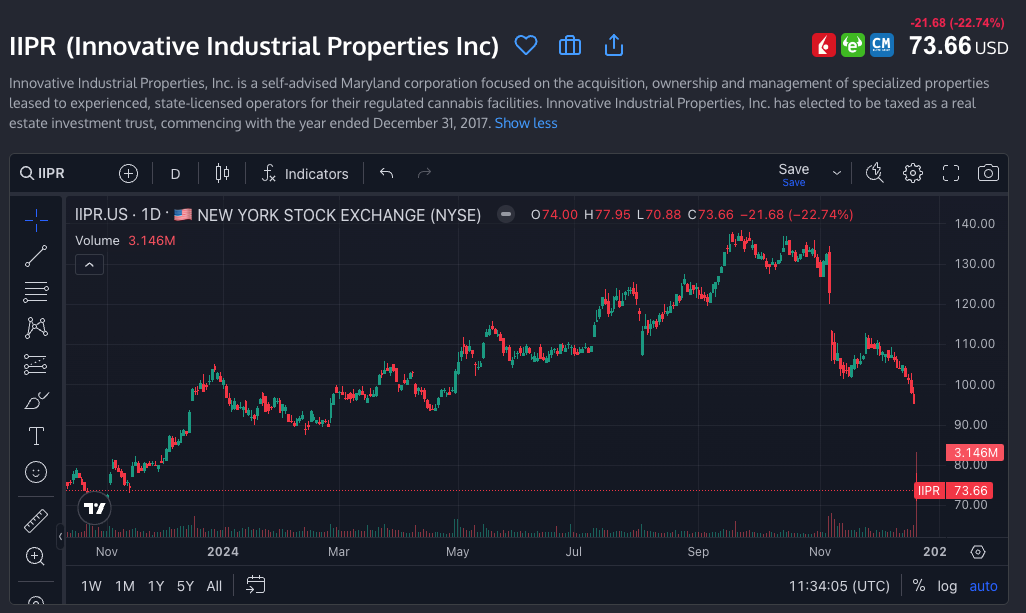
Task: Change chart style with candlestick icon
Action: coord(222,173)
